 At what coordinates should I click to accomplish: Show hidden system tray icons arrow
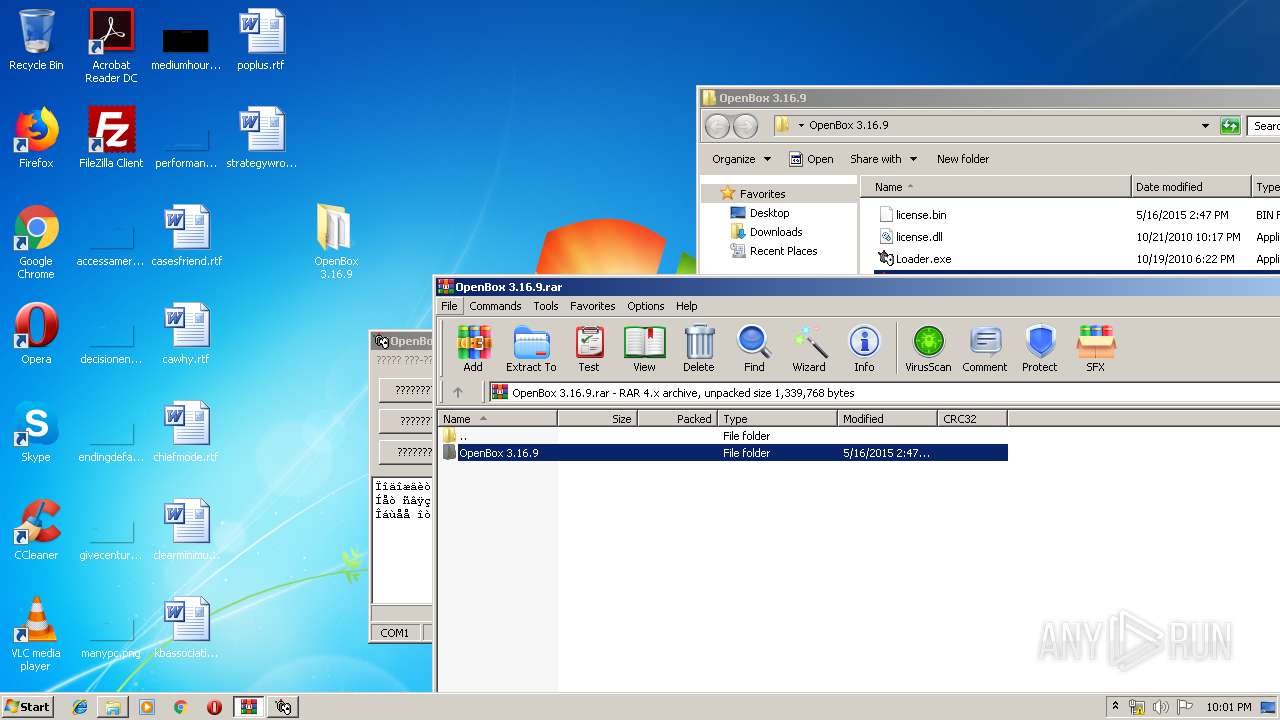click(x=1115, y=707)
